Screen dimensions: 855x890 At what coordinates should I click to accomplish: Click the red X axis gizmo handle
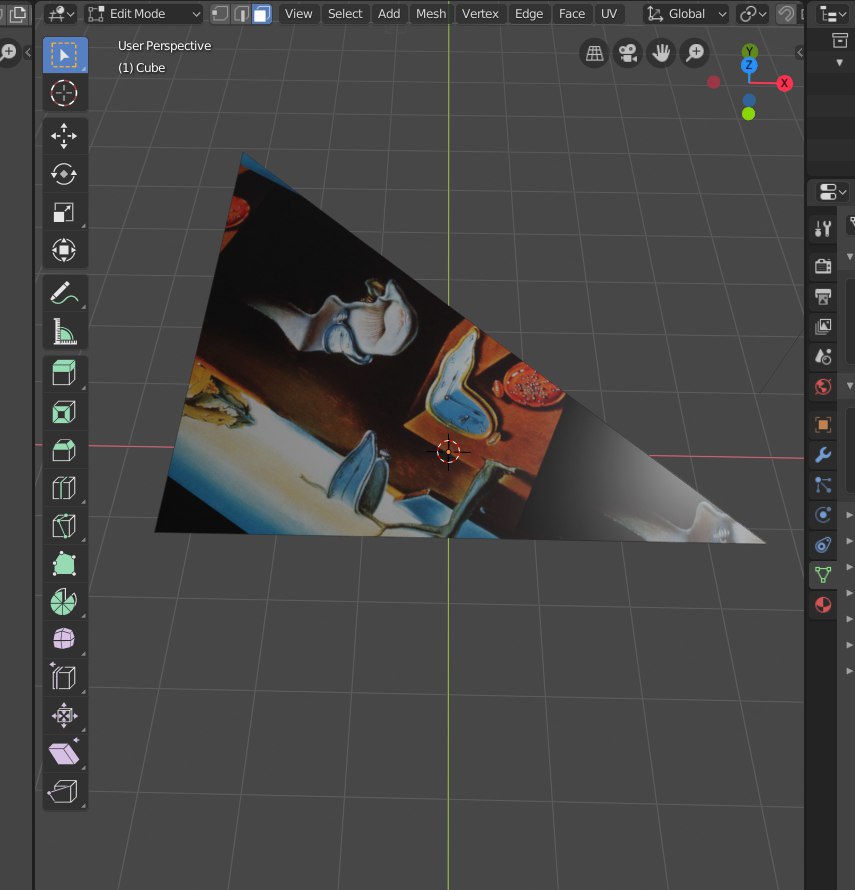(785, 83)
